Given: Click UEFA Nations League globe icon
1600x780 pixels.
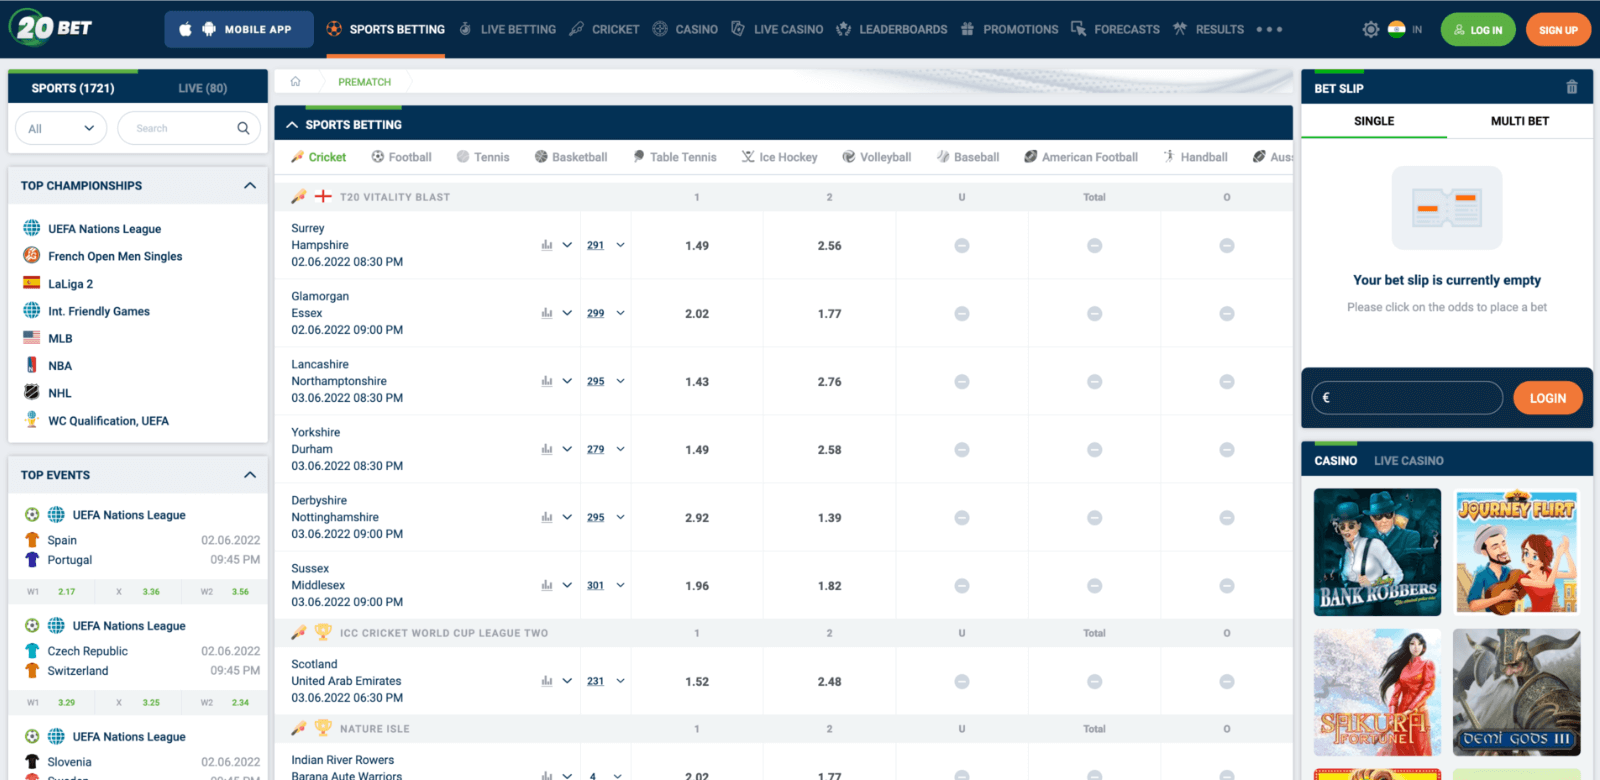Looking at the screenshot, I should click(x=32, y=228).
